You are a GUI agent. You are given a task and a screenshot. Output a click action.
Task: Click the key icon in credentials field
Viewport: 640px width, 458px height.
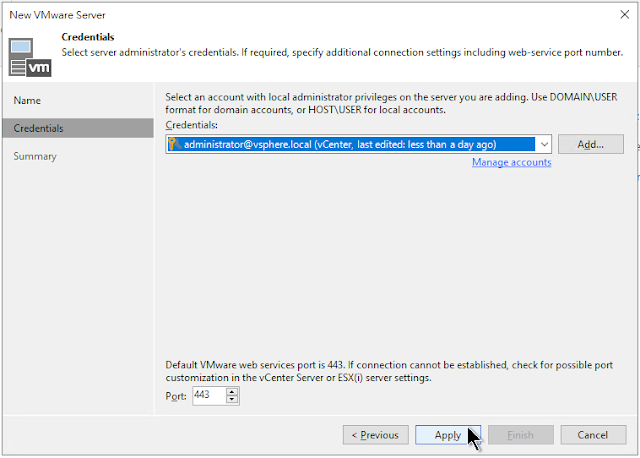pyautogui.click(x=174, y=144)
